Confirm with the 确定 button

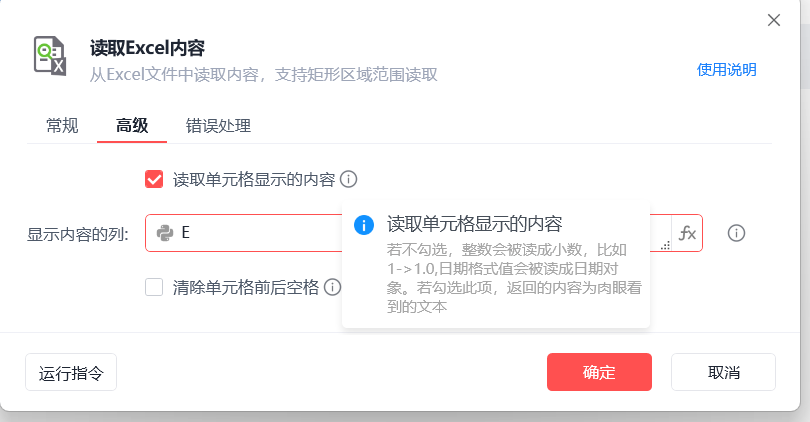pos(599,372)
